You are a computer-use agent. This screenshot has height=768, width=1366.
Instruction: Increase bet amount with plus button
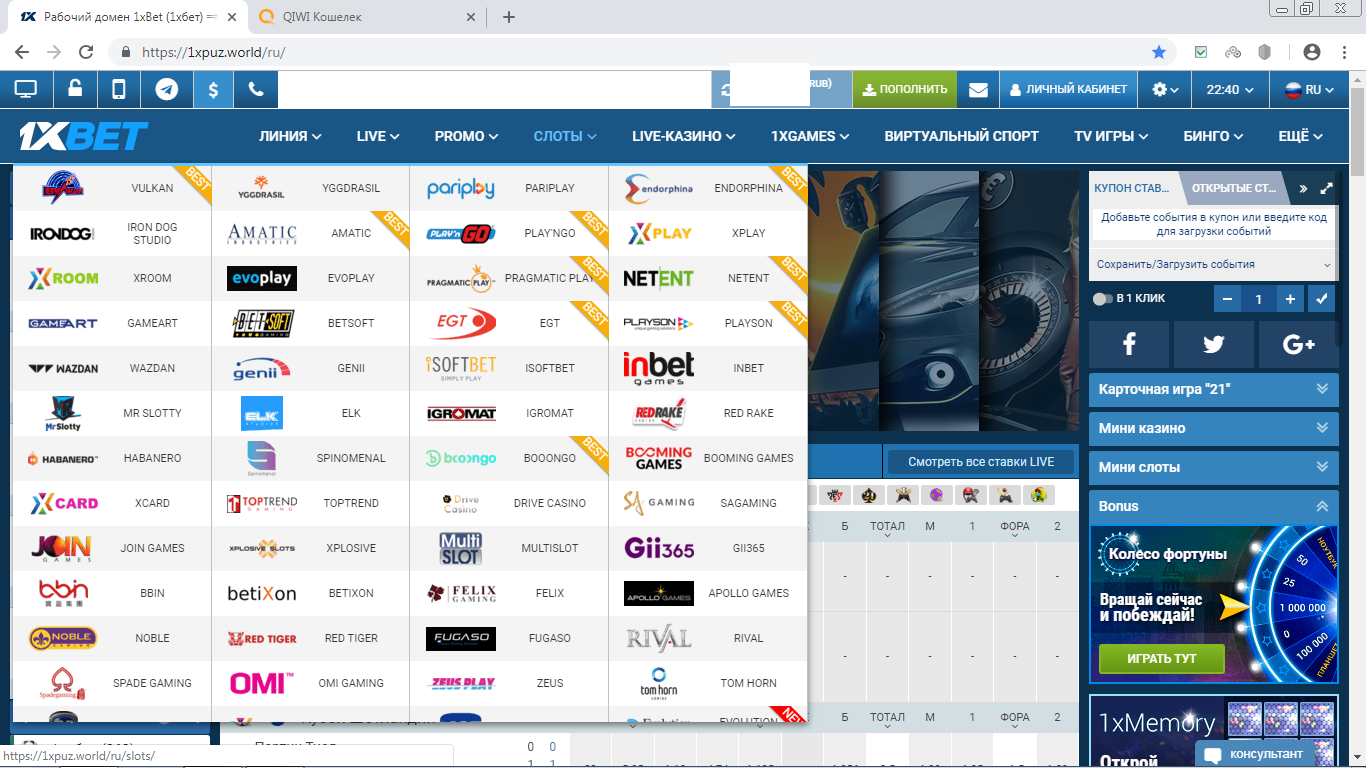point(1290,299)
